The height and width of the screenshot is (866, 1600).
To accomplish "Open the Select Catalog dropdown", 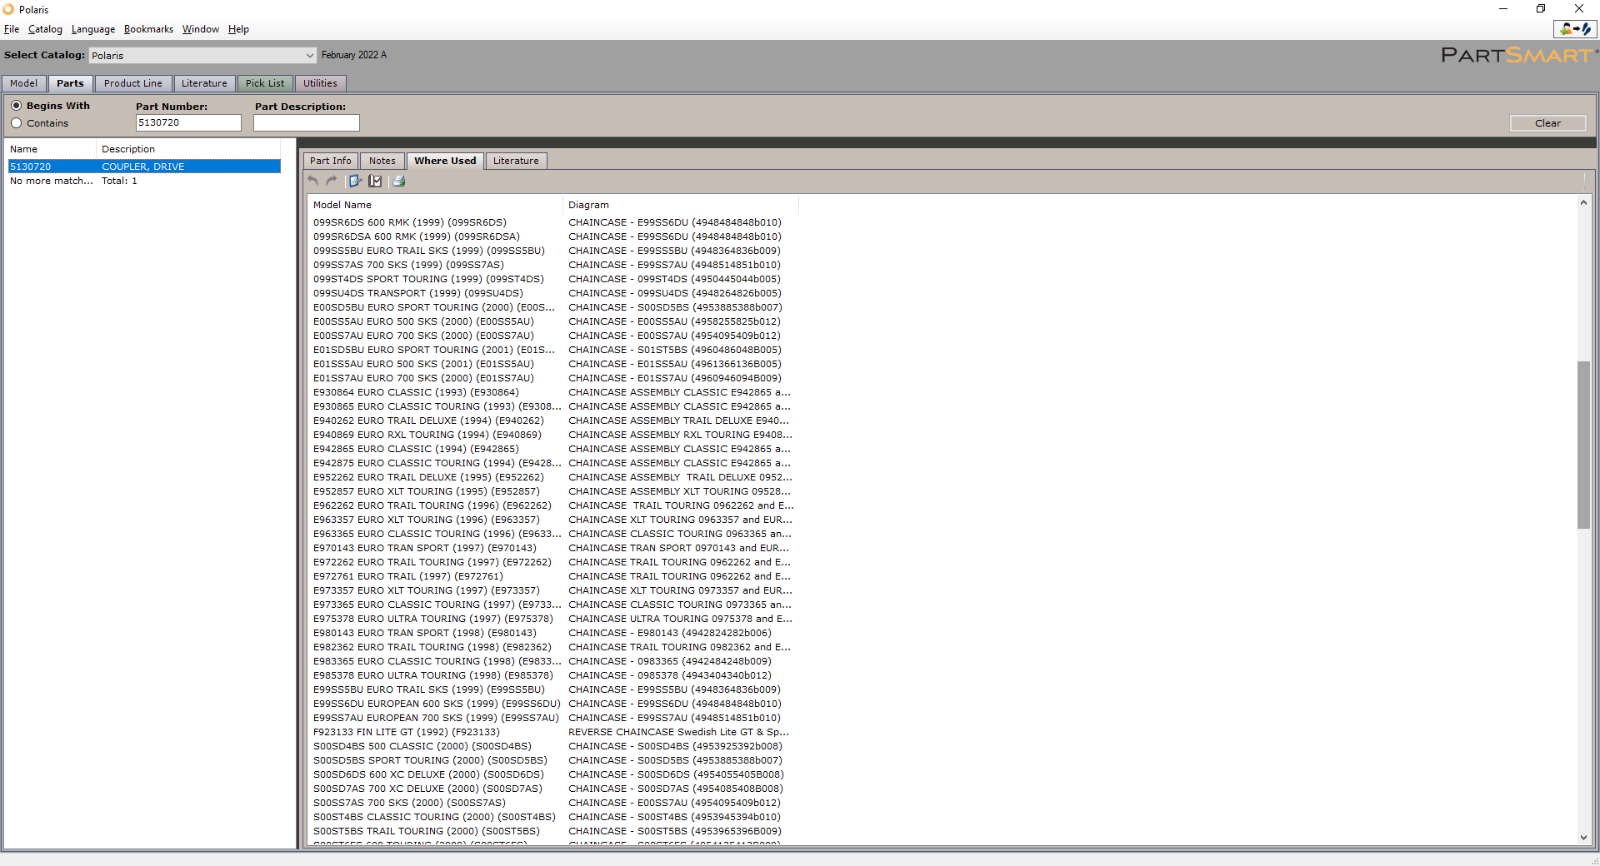I will click(203, 55).
